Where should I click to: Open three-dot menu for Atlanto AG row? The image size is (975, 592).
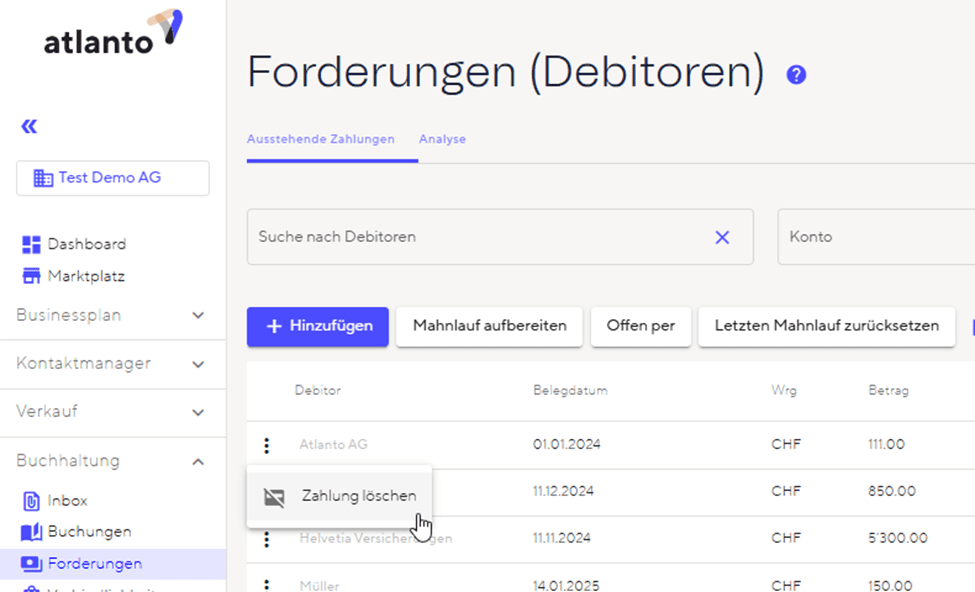pyautogui.click(x=266, y=445)
